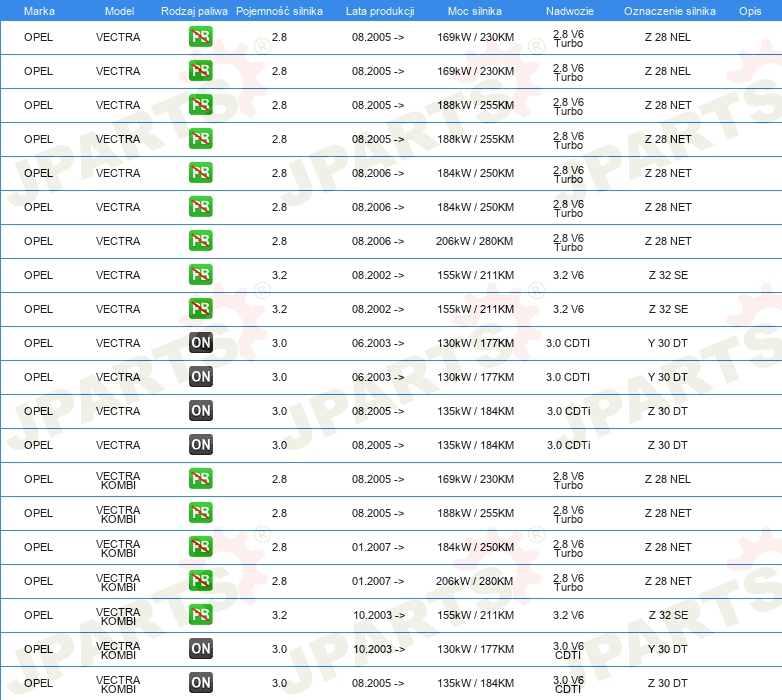782x700 pixels.
Task: Click Z 32 SE in the VECTRA KOMBI row
Action: pyautogui.click(x=668, y=615)
